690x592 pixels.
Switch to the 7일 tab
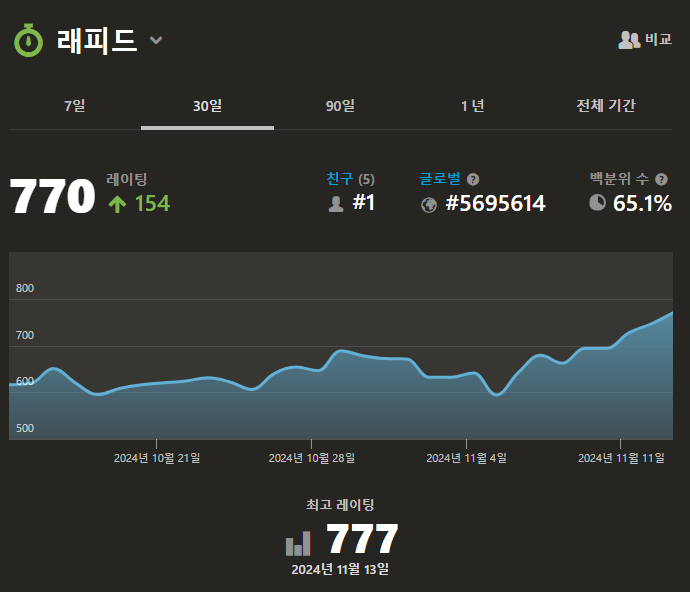tap(75, 106)
